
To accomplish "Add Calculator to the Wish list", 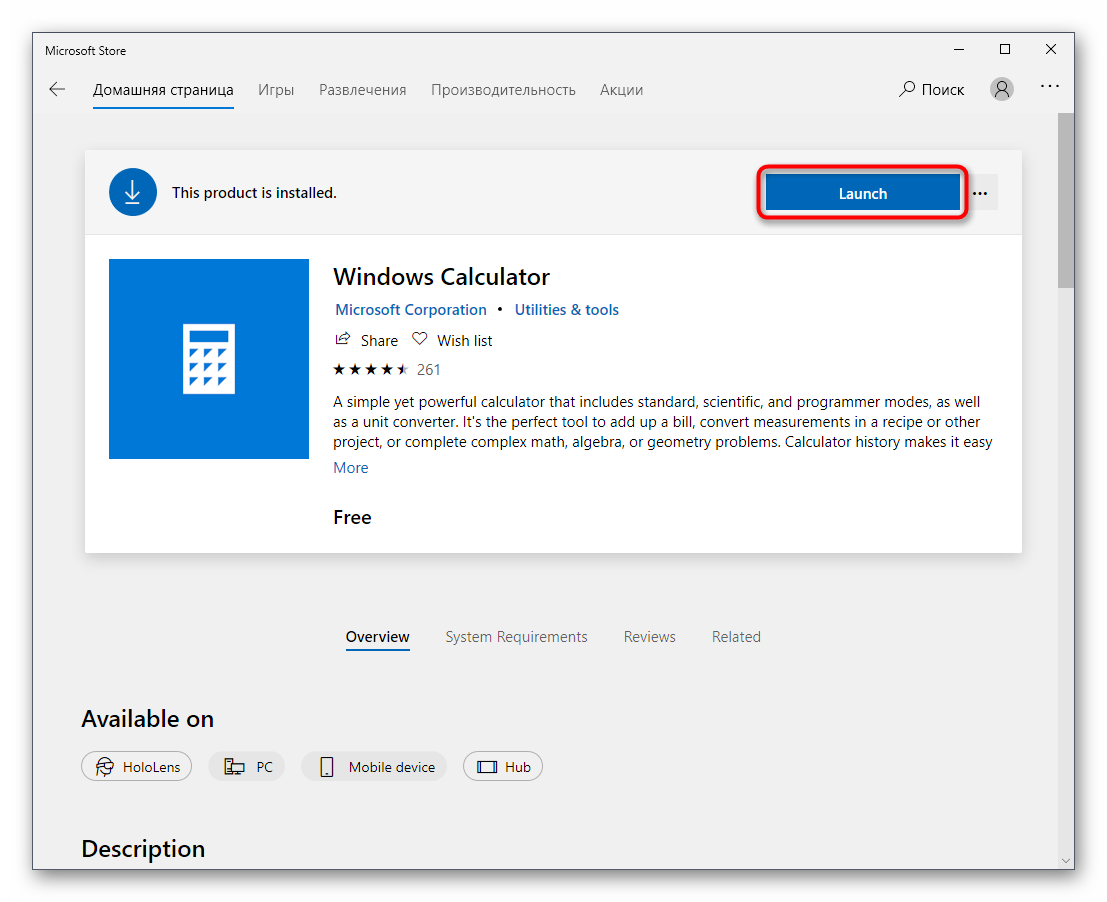I will 453,340.
